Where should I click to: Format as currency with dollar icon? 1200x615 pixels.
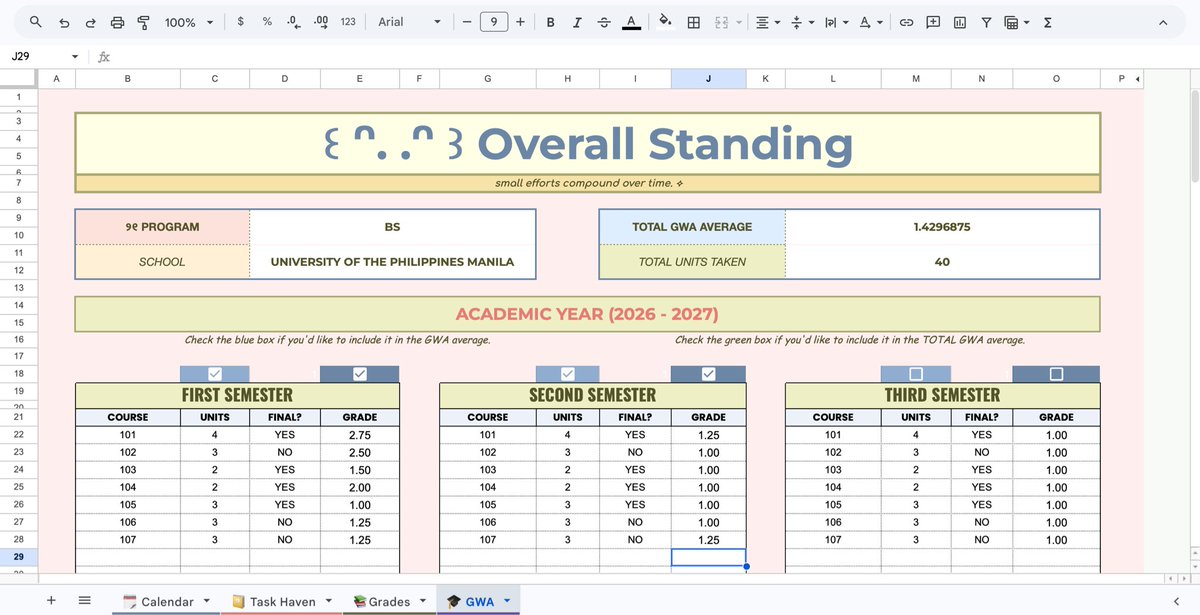(x=241, y=21)
